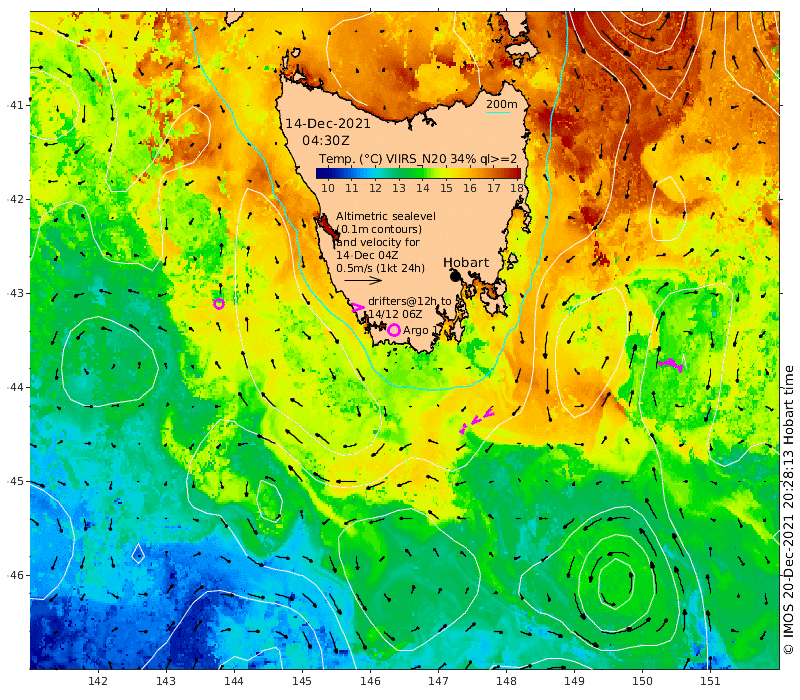Click longitude axis label '151'
Image resolution: width=800 pixels, height=700 pixels.
click(x=710, y=681)
